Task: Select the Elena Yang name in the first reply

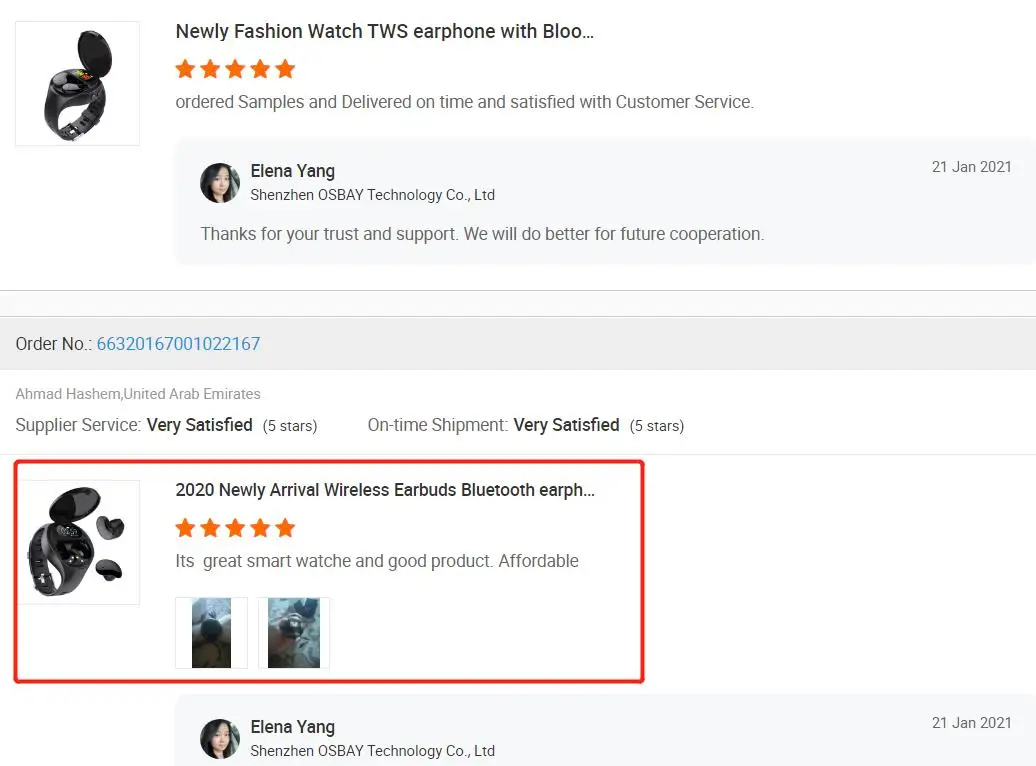Action: coord(292,171)
